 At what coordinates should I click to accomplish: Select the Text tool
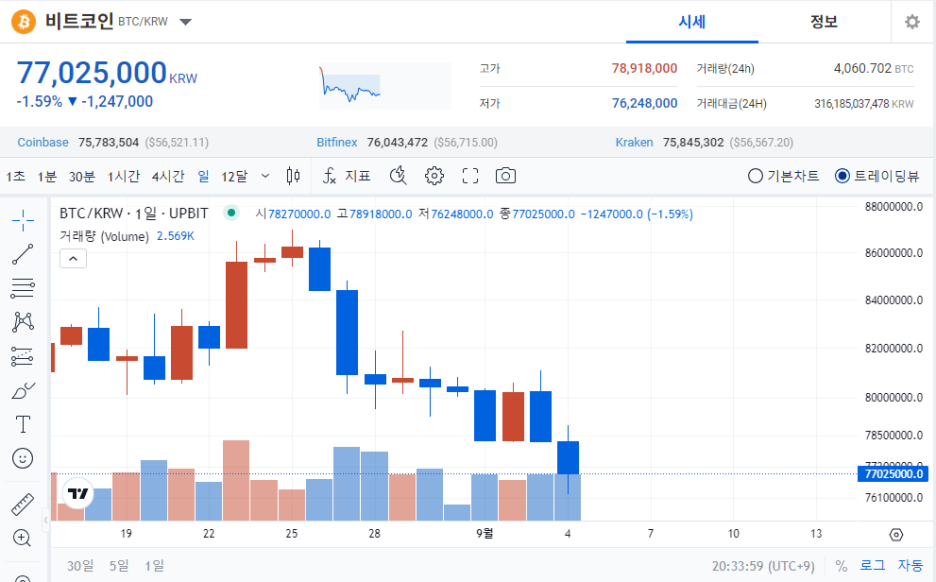click(23, 424)
